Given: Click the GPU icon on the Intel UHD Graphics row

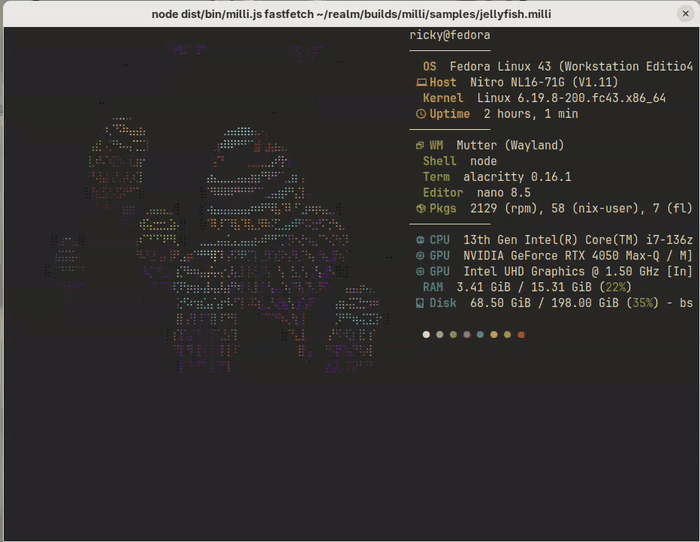Looking at the screenshot, I should coord(420,271).
